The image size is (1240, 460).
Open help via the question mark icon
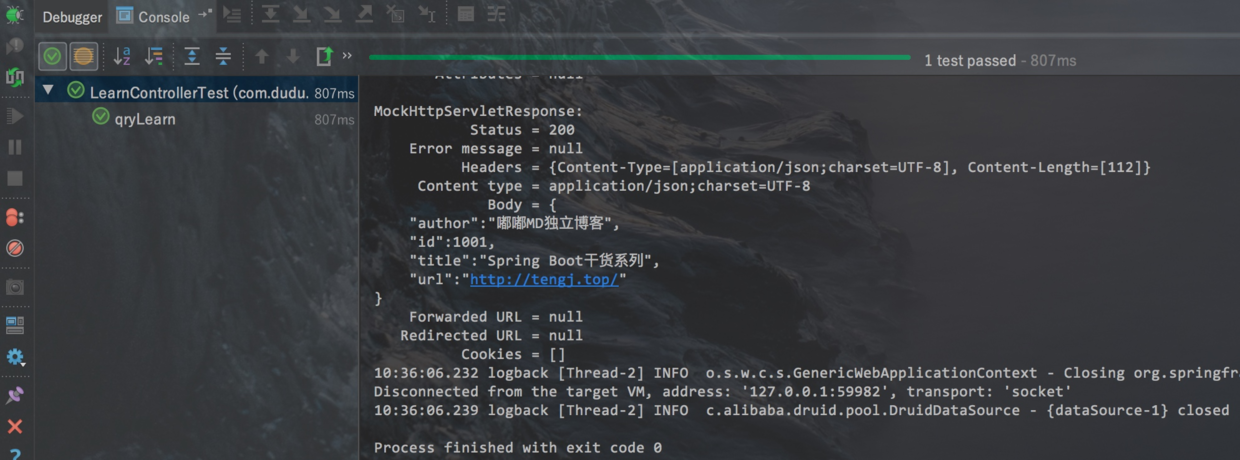click(14, 452)
